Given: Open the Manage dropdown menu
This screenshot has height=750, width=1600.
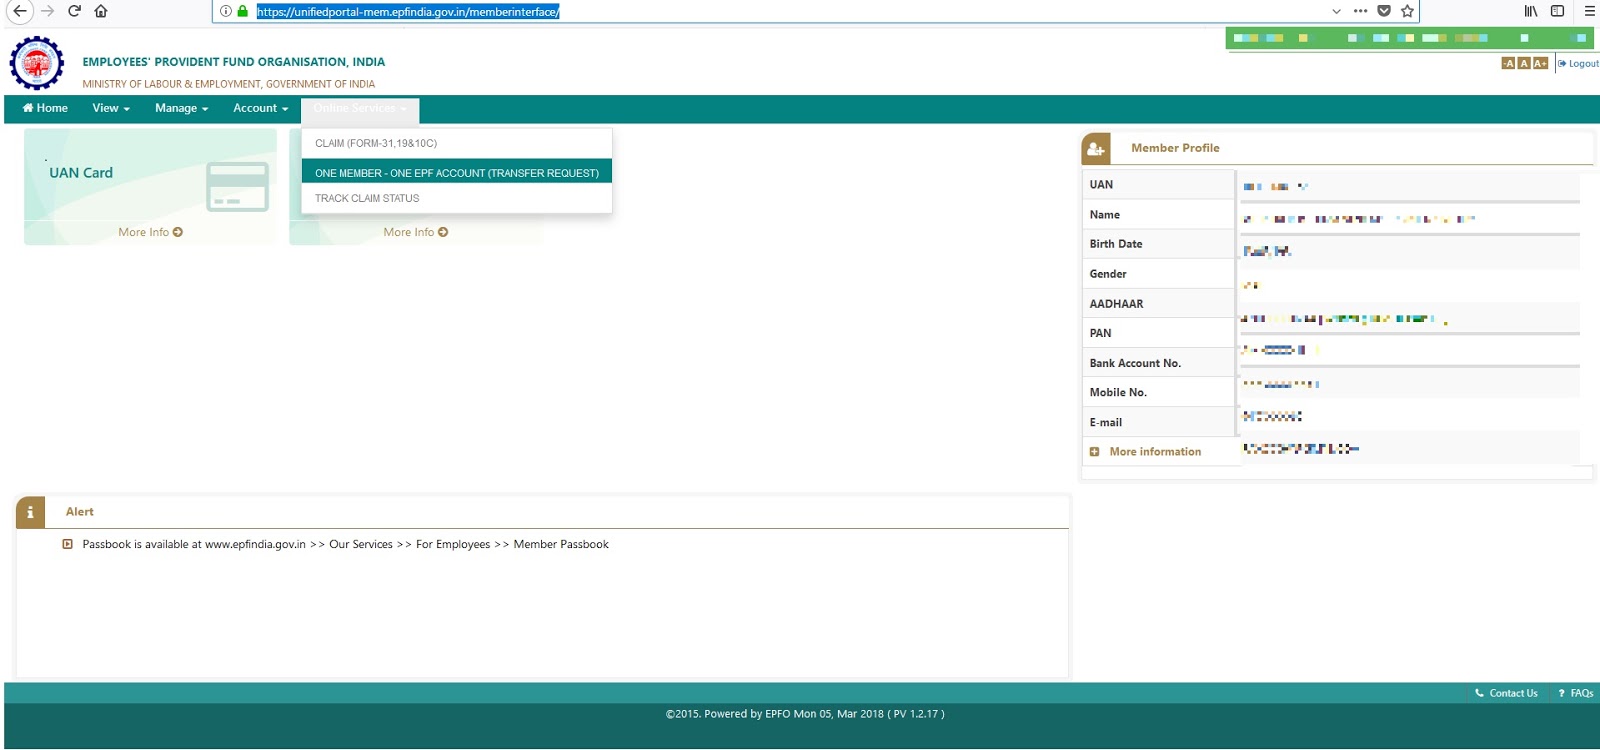Looking at the screenshot, I should click(x=181, y=108).
